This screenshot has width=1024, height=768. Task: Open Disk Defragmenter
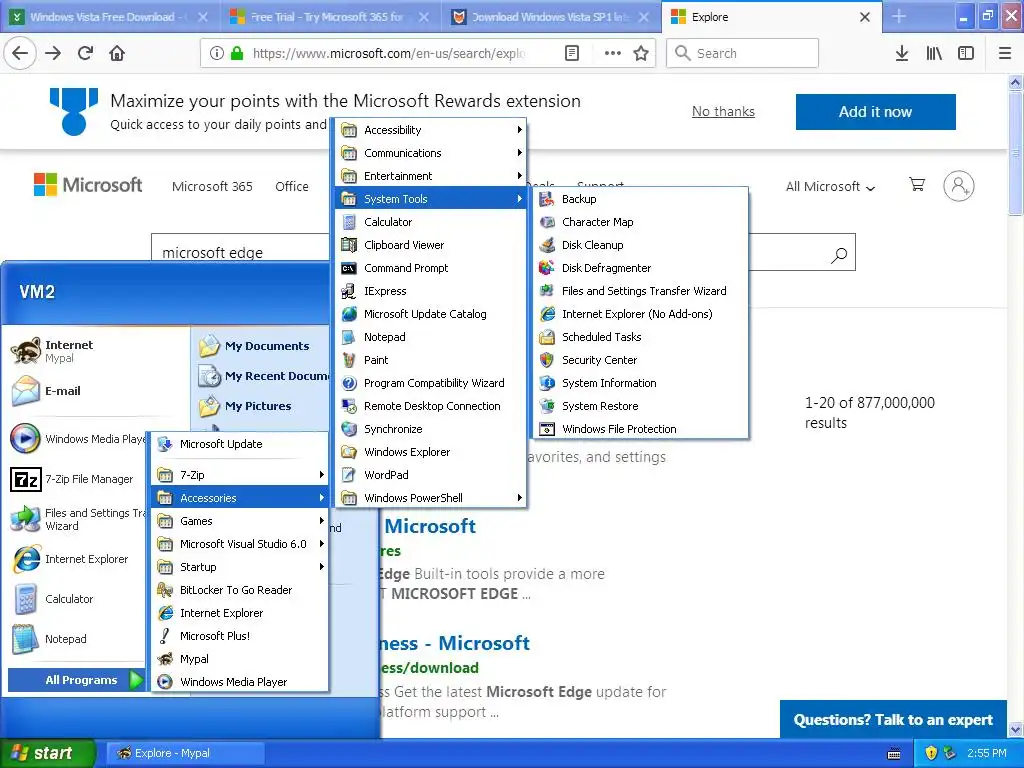(x=641, y=268)
